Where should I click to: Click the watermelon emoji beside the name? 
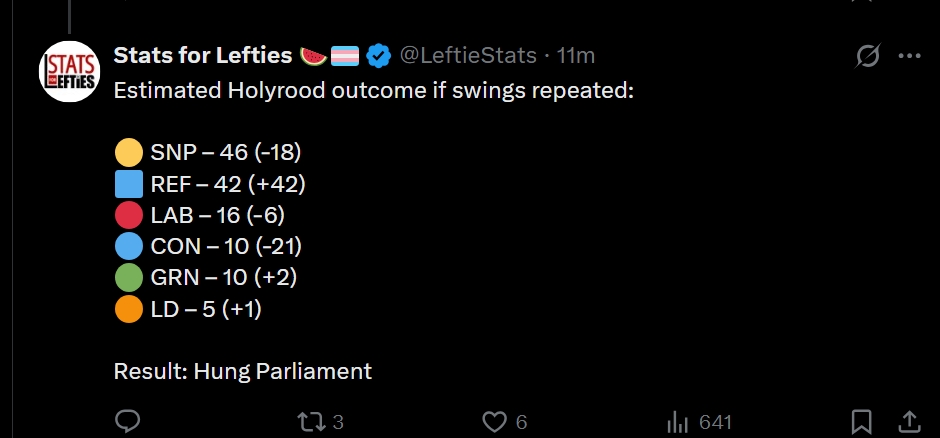pos(313,56)
